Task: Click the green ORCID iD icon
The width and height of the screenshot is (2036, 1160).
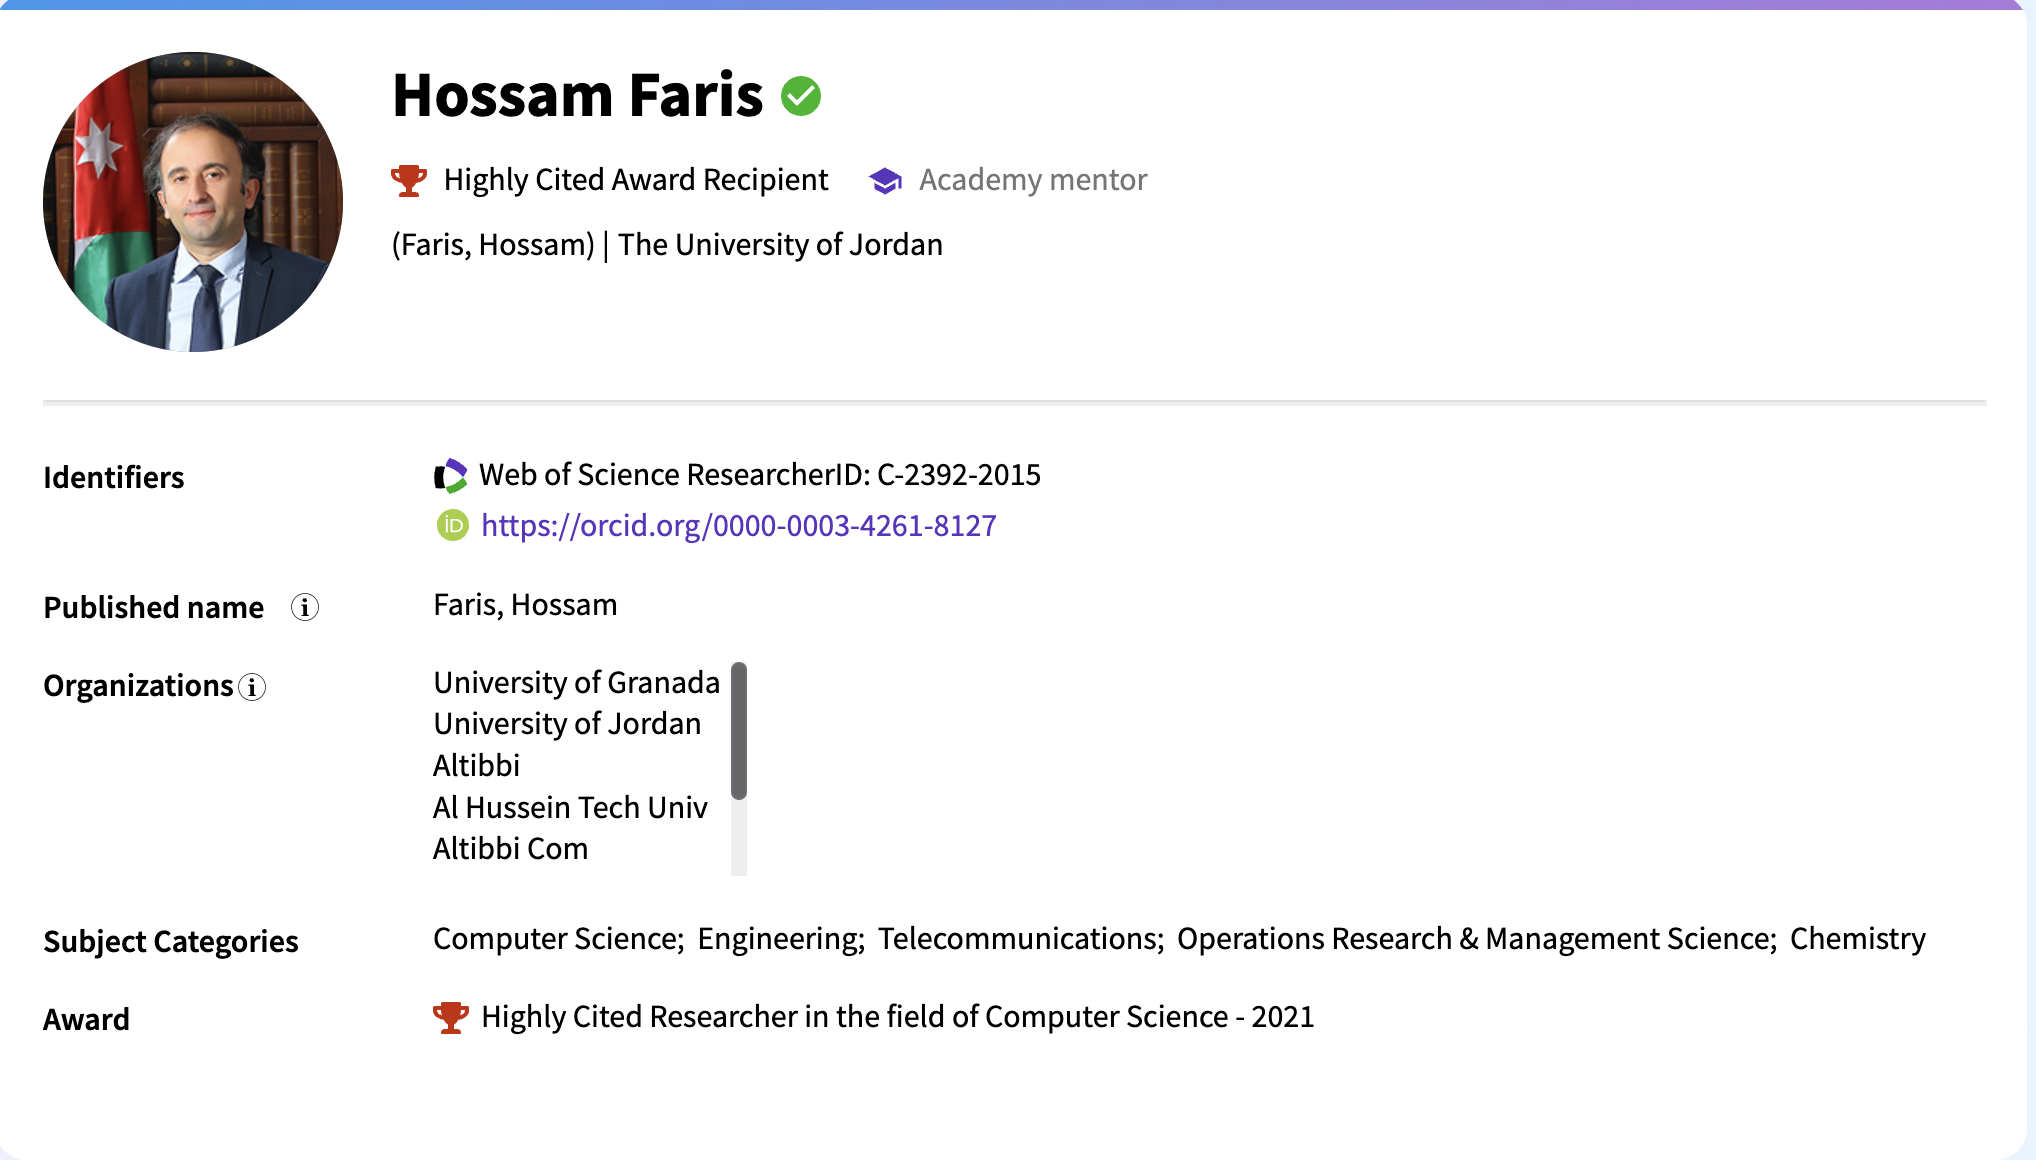Action: [x=452, y=525]
